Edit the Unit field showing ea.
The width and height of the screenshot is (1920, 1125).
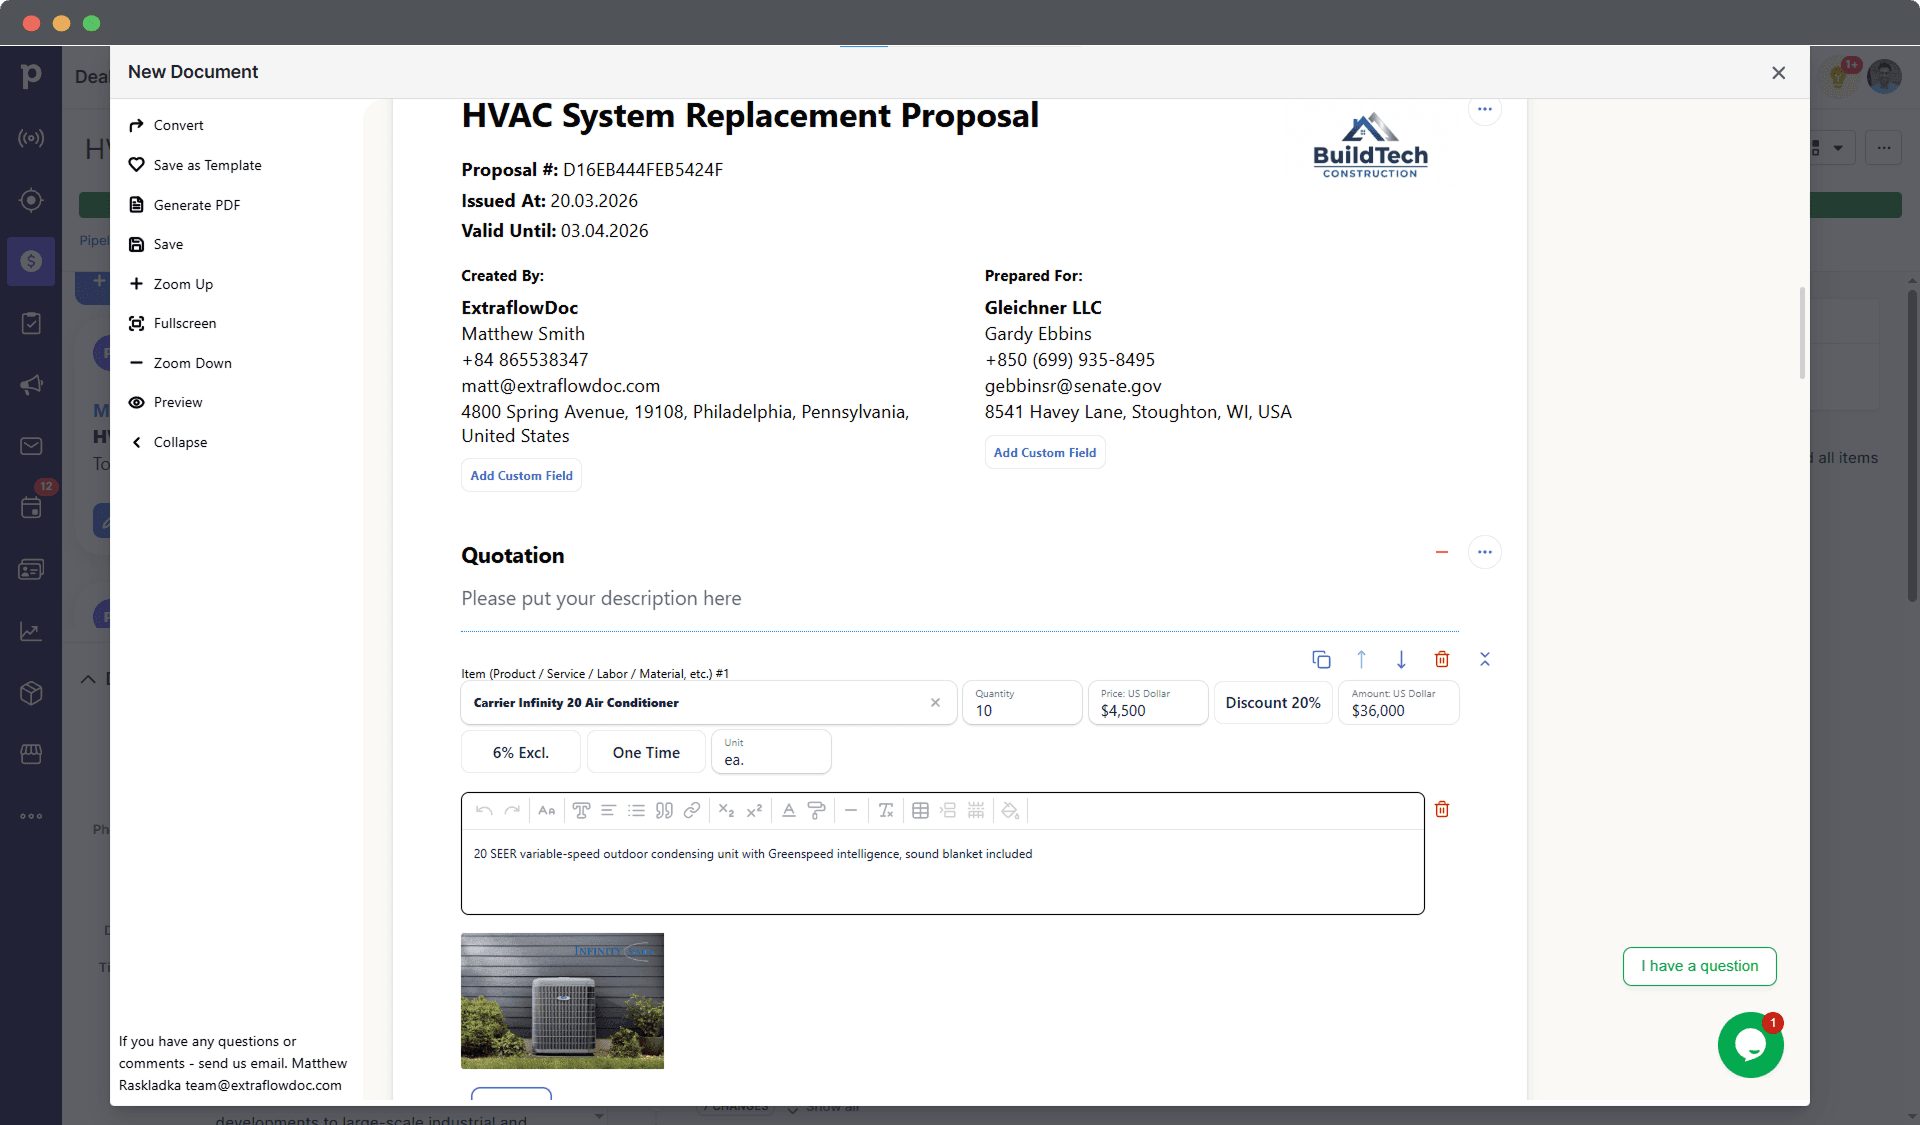(x=771, y=752)
